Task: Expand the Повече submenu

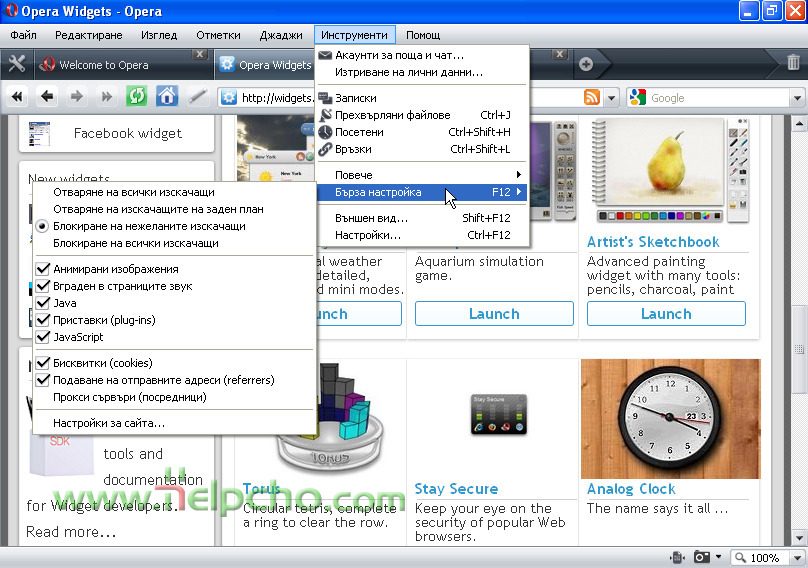Action: pyautogui.click(x=422, y=175)
